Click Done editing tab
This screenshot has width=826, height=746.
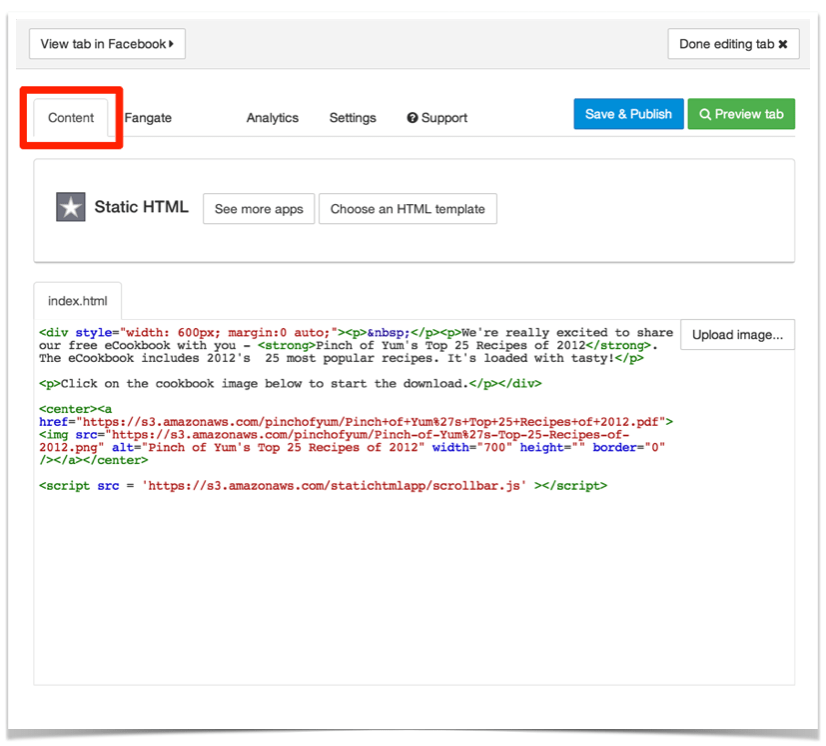tap(733, 44)
